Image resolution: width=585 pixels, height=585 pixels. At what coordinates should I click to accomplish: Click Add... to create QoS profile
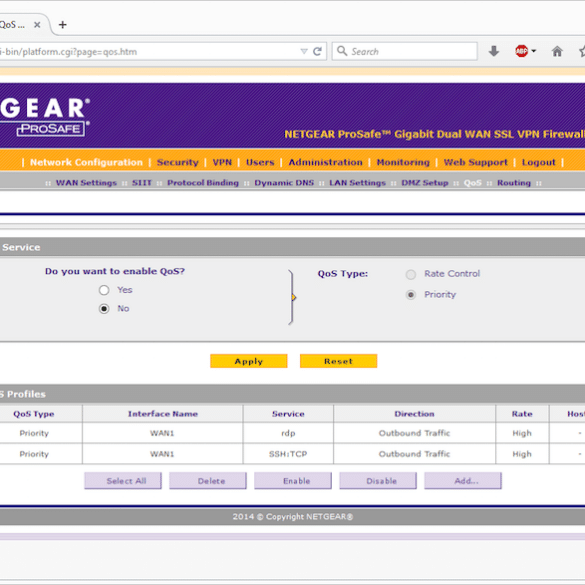coord(463,481)
